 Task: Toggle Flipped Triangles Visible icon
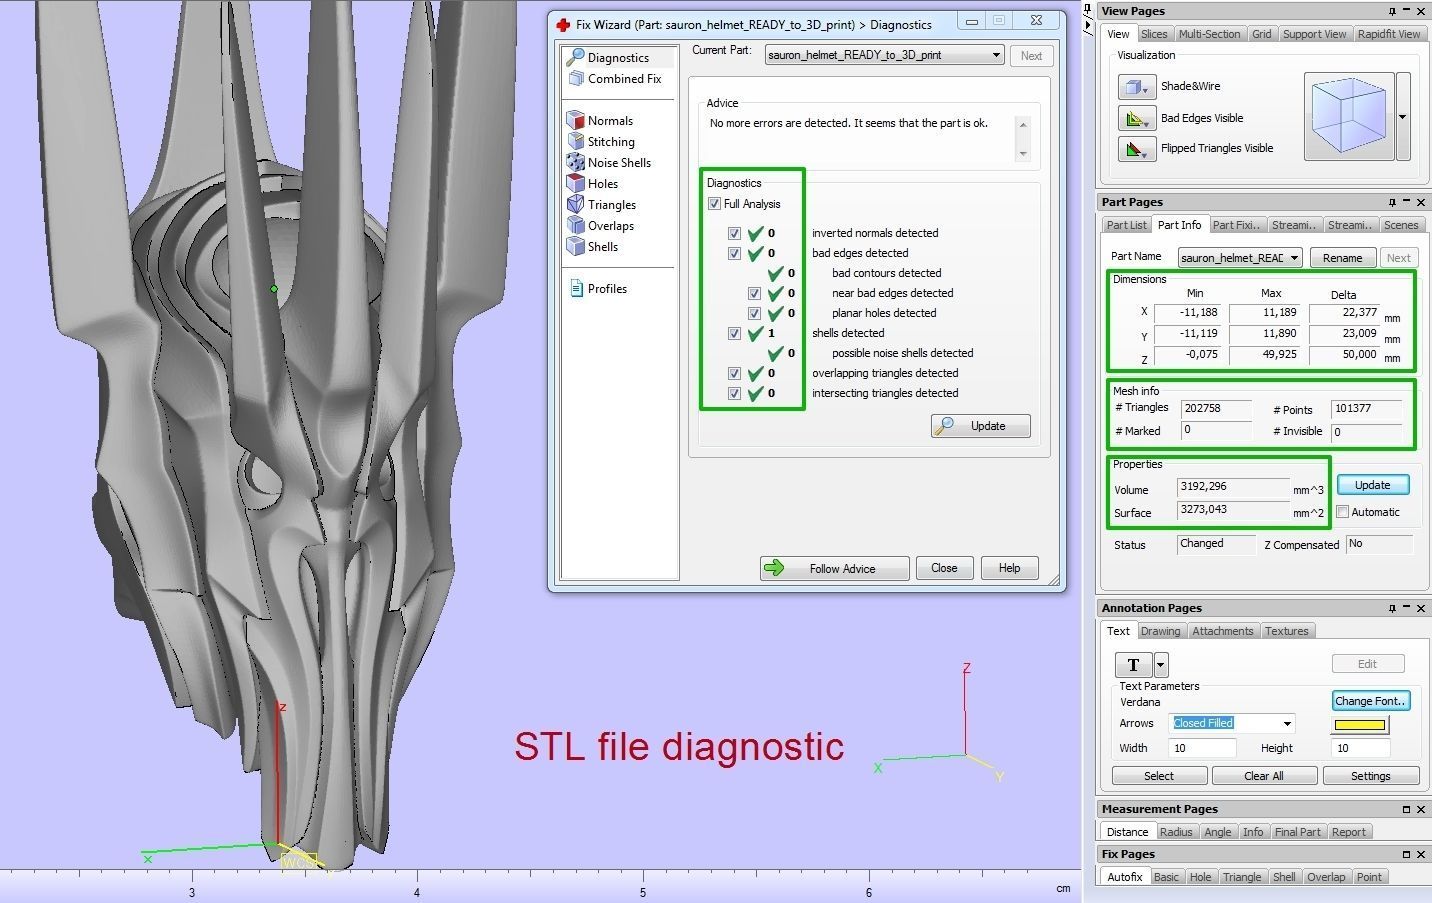pos(1136,149)
